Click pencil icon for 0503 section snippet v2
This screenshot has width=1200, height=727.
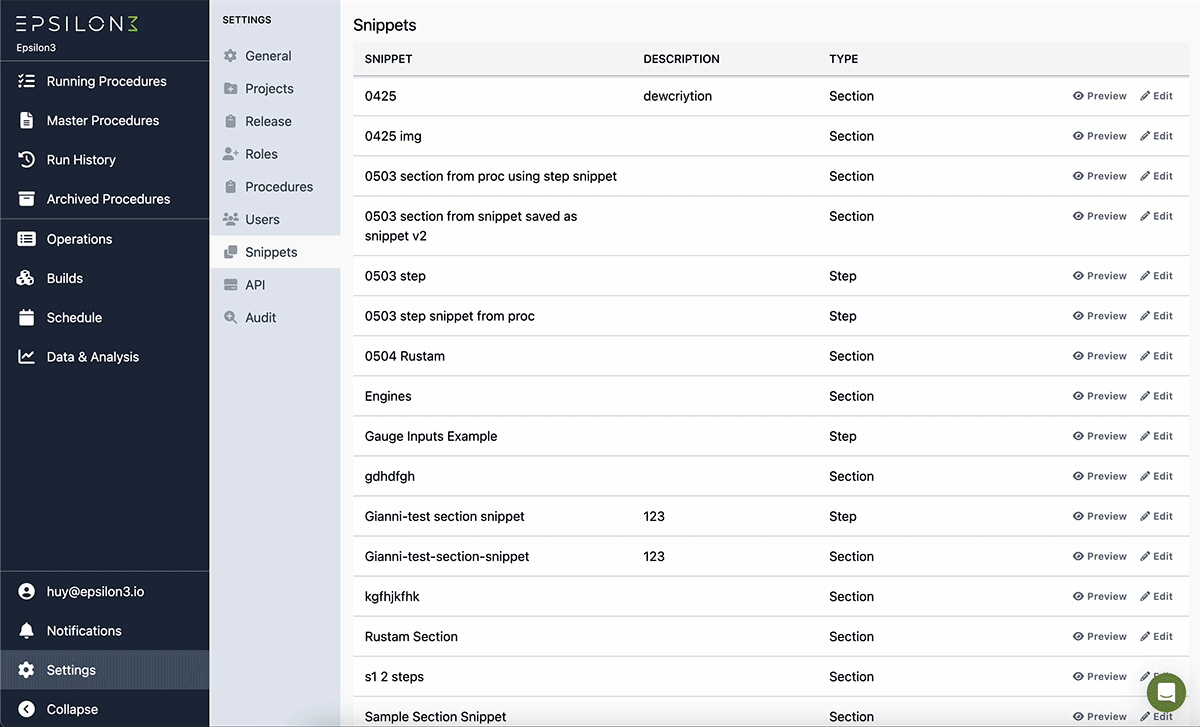pyautogui.click(x=1145, y=216)
